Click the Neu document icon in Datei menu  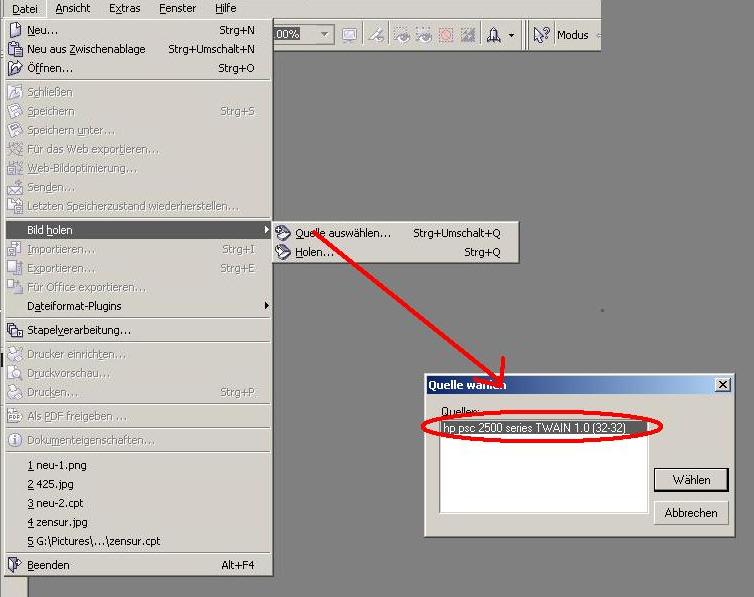tap(14, 30)
